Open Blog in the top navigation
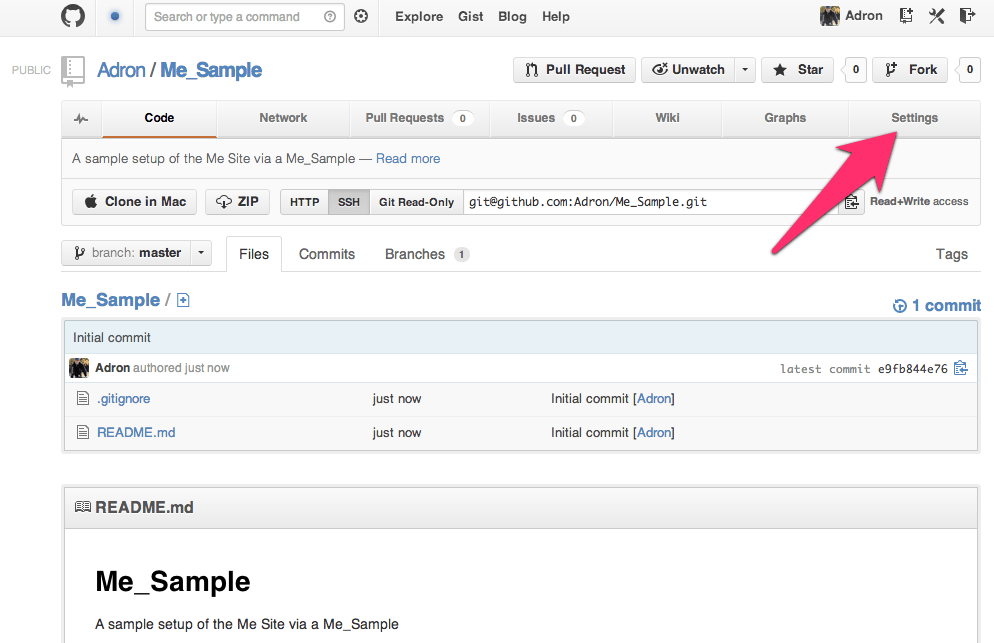994x643 pixels. 512,16
